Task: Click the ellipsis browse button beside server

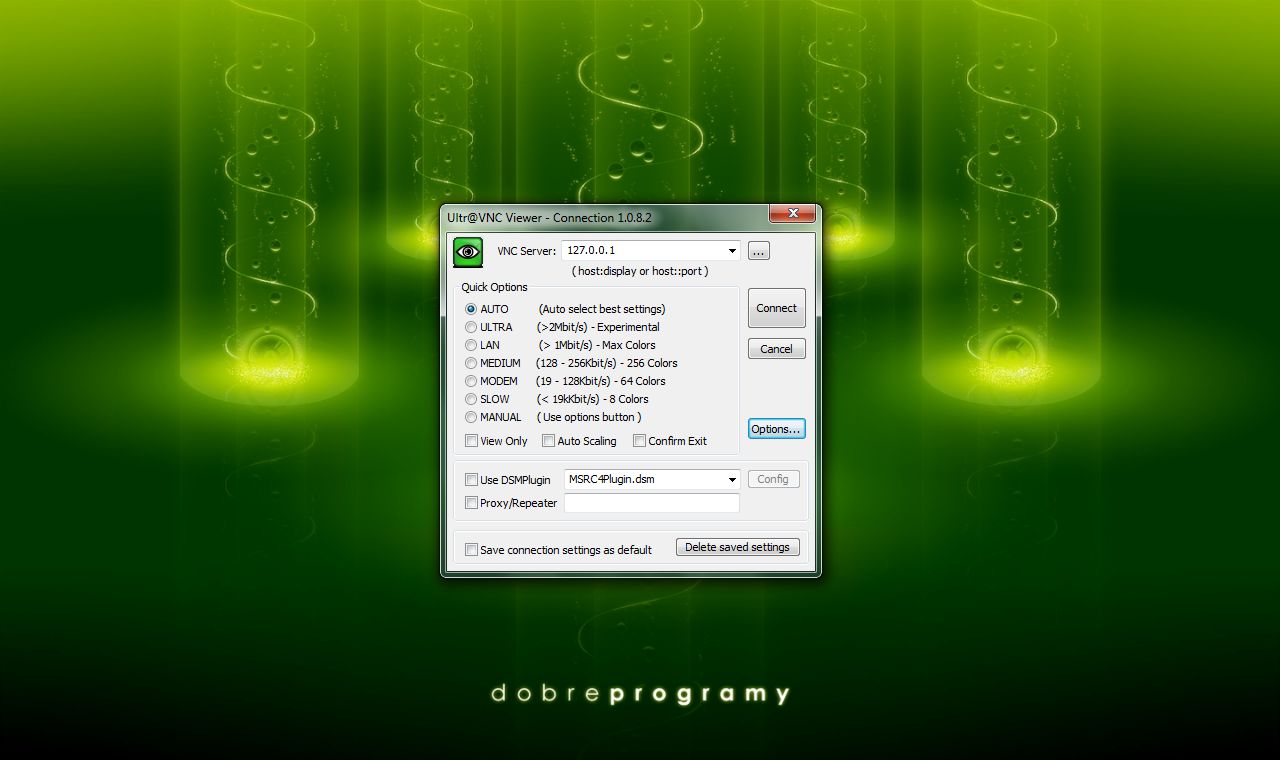Action: pos(759,251)
